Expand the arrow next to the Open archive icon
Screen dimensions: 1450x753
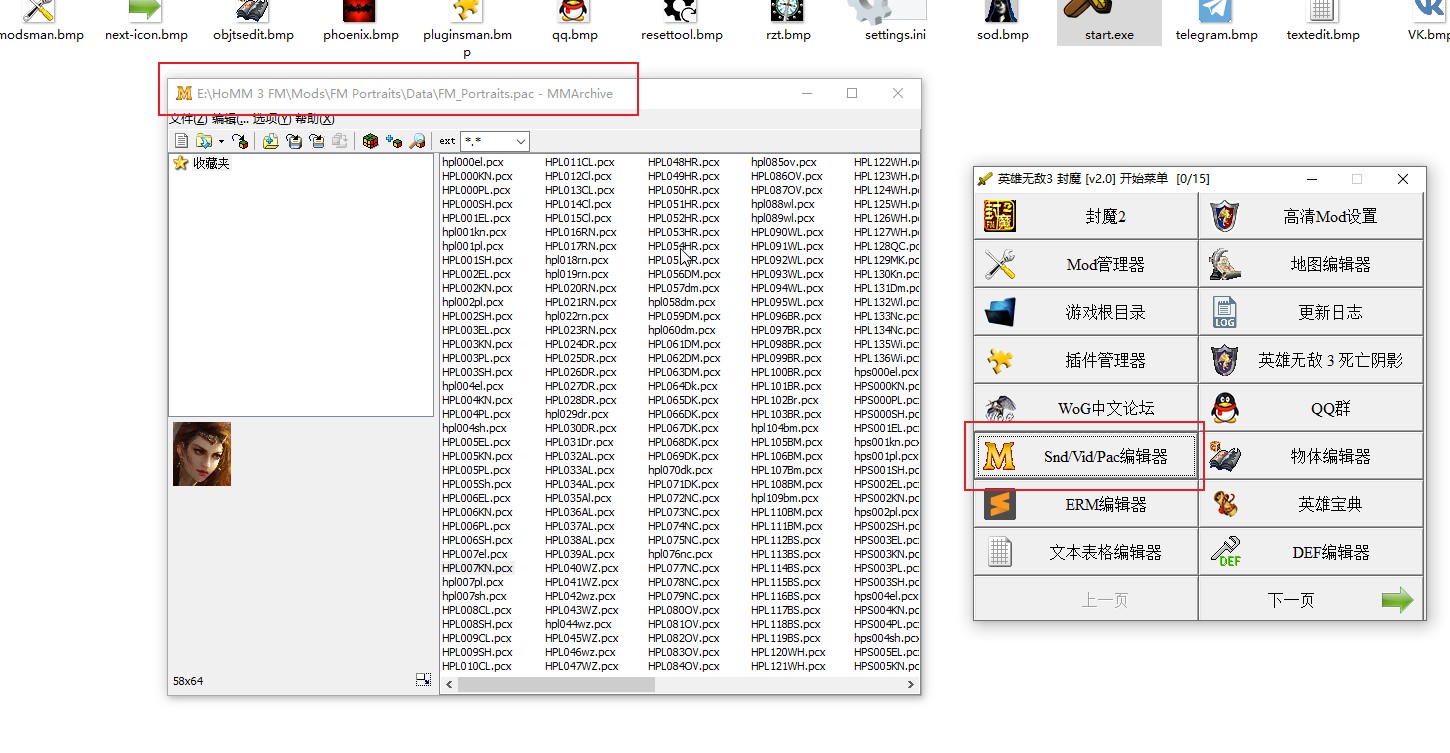[221, 142]
